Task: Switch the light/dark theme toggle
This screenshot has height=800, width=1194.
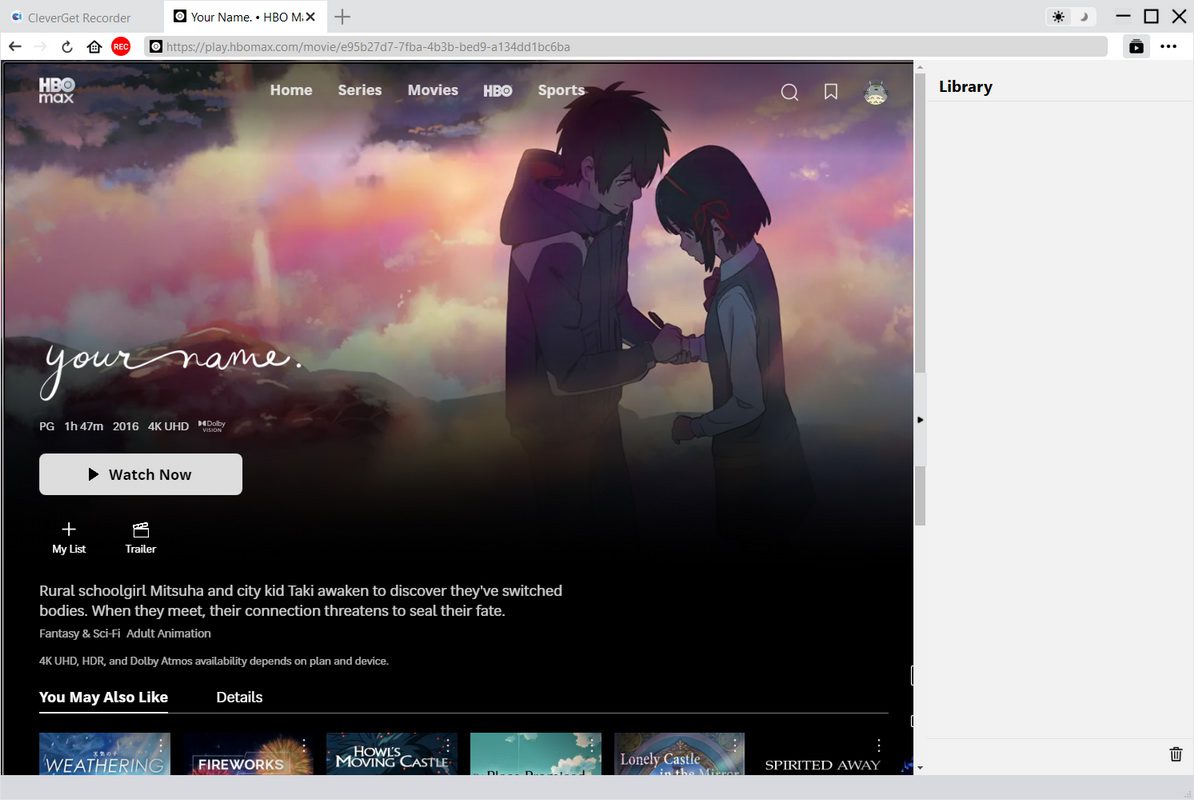Action: (1070, 17)
